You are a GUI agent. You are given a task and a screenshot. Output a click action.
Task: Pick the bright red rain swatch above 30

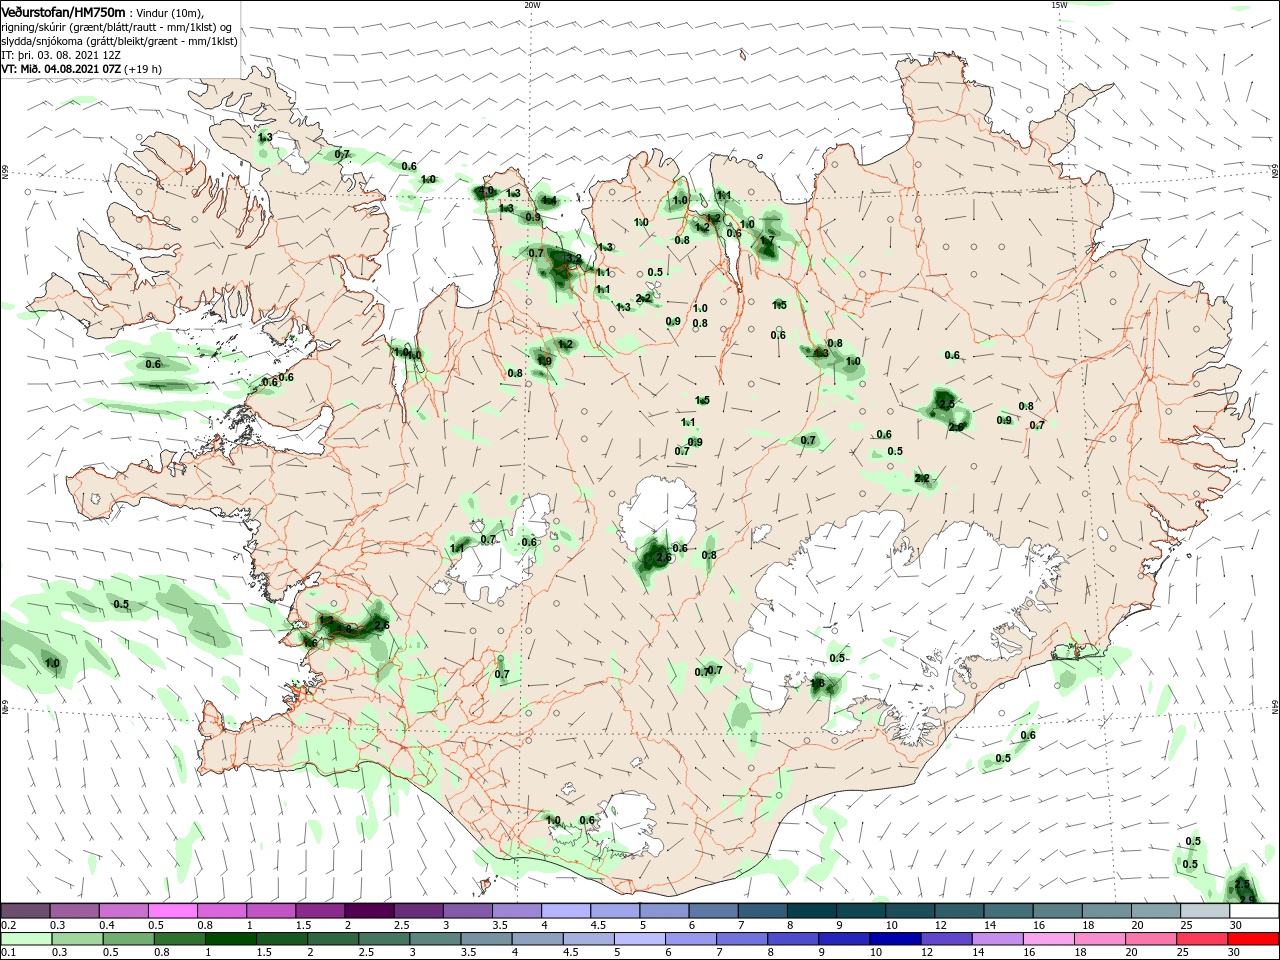click(1254, 939)
